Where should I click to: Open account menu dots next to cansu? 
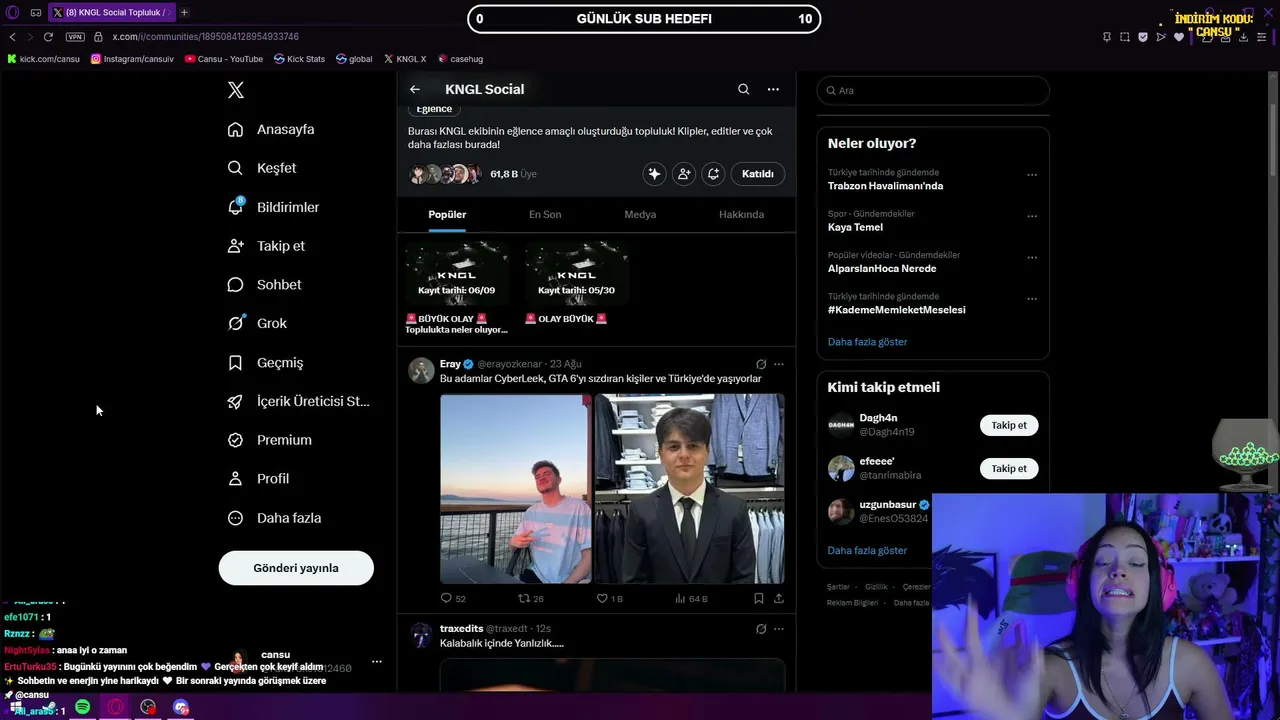point(377,662)
